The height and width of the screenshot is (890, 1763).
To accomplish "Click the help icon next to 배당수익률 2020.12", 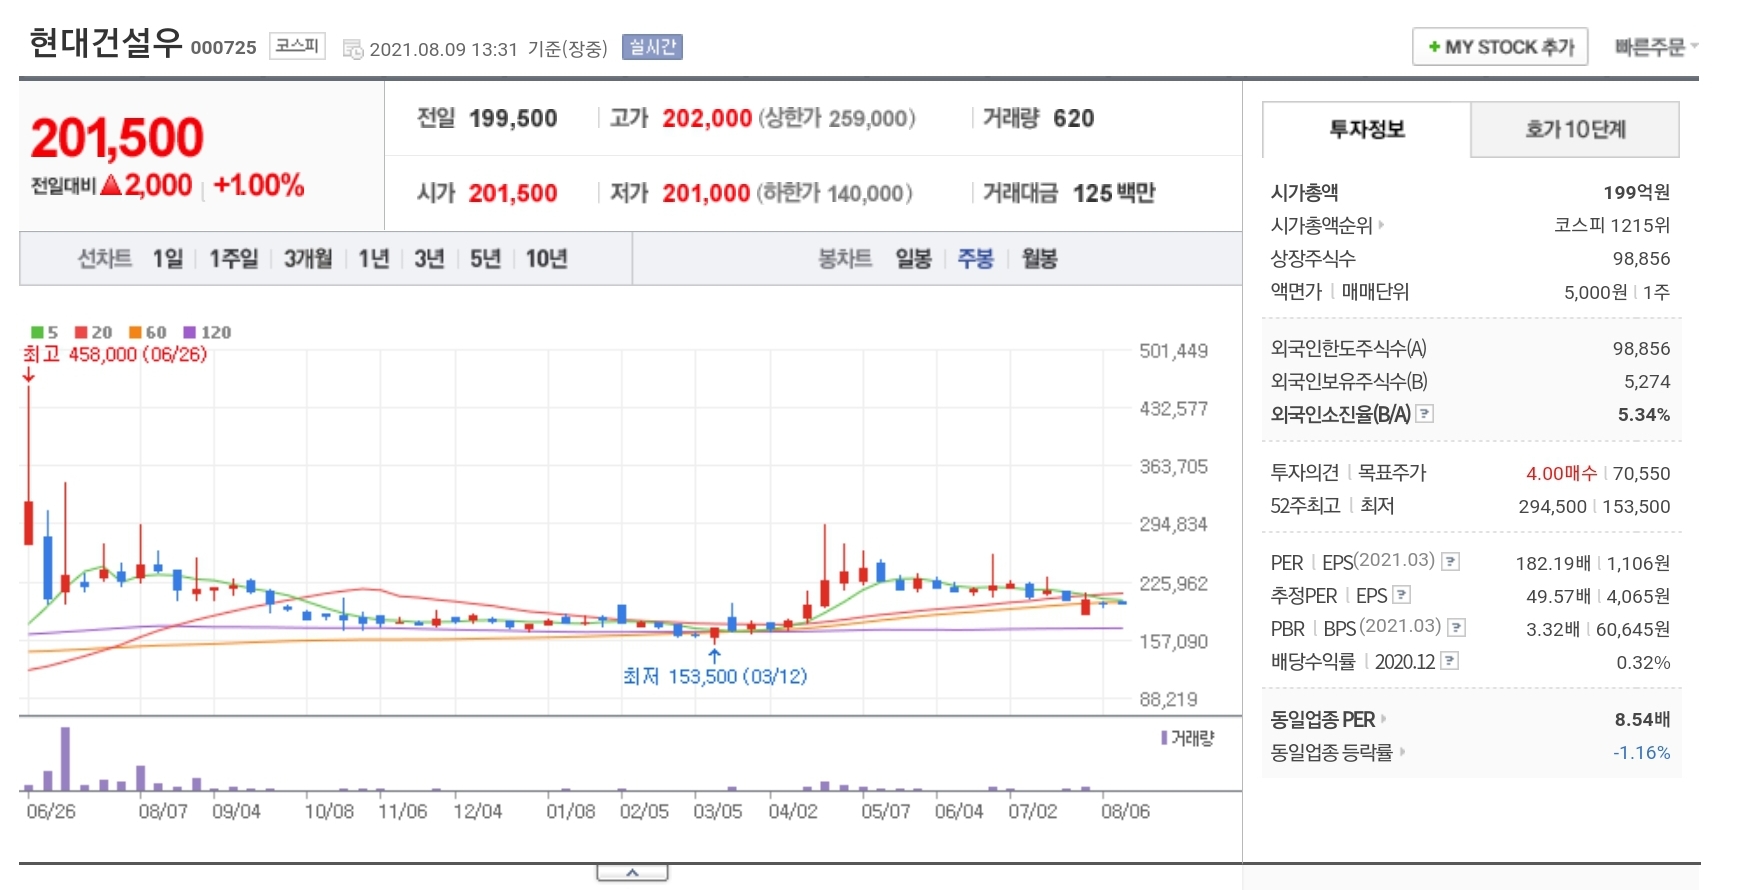I will [1450, 661].
